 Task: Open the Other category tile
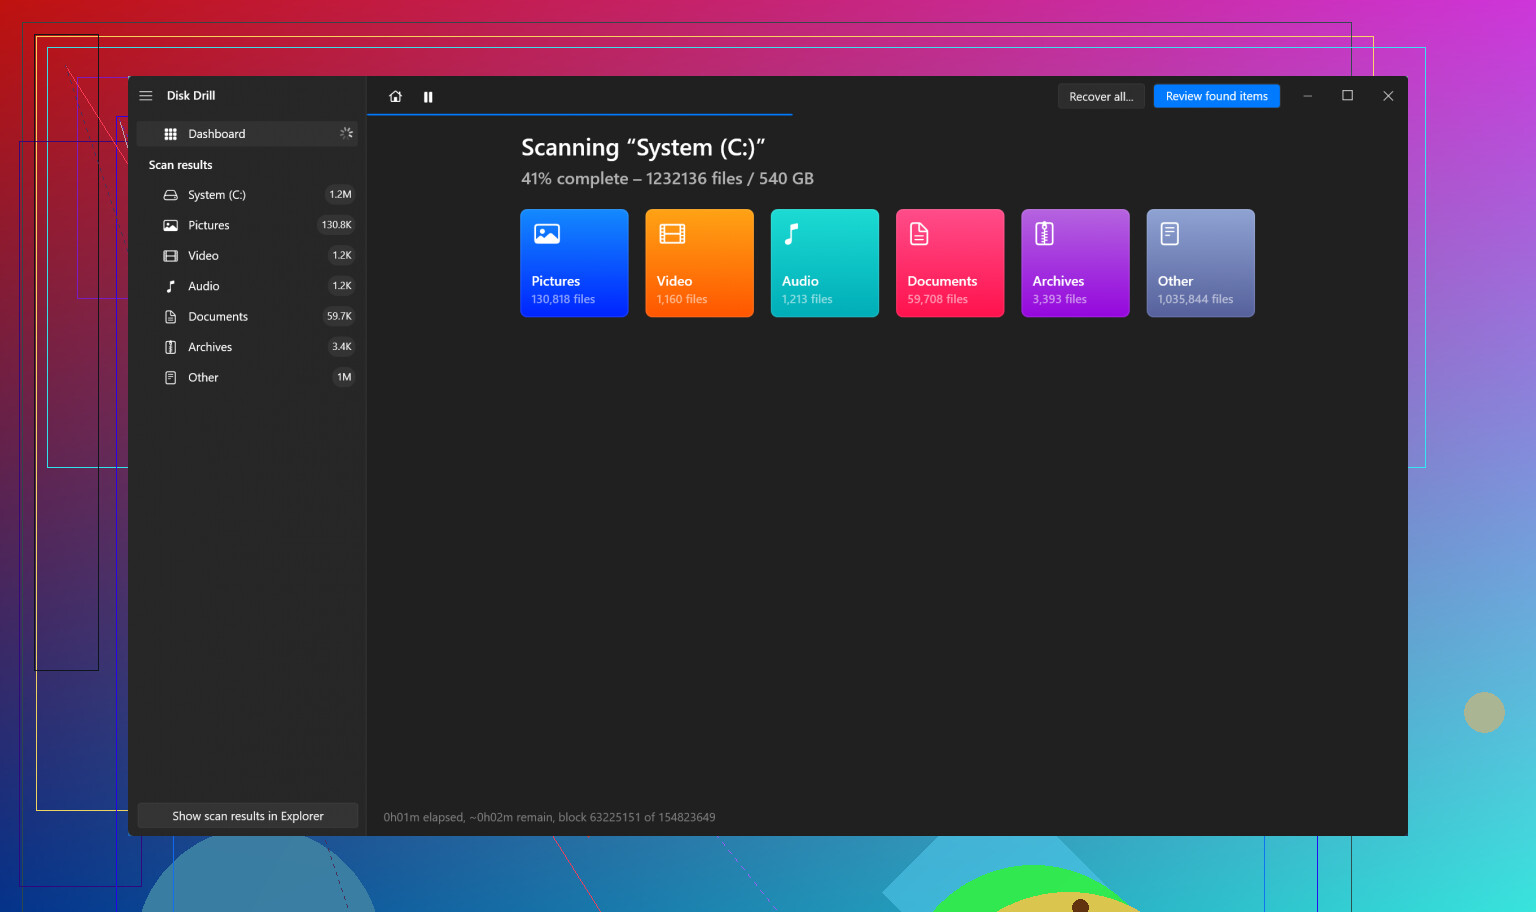tap(1200, 263)
